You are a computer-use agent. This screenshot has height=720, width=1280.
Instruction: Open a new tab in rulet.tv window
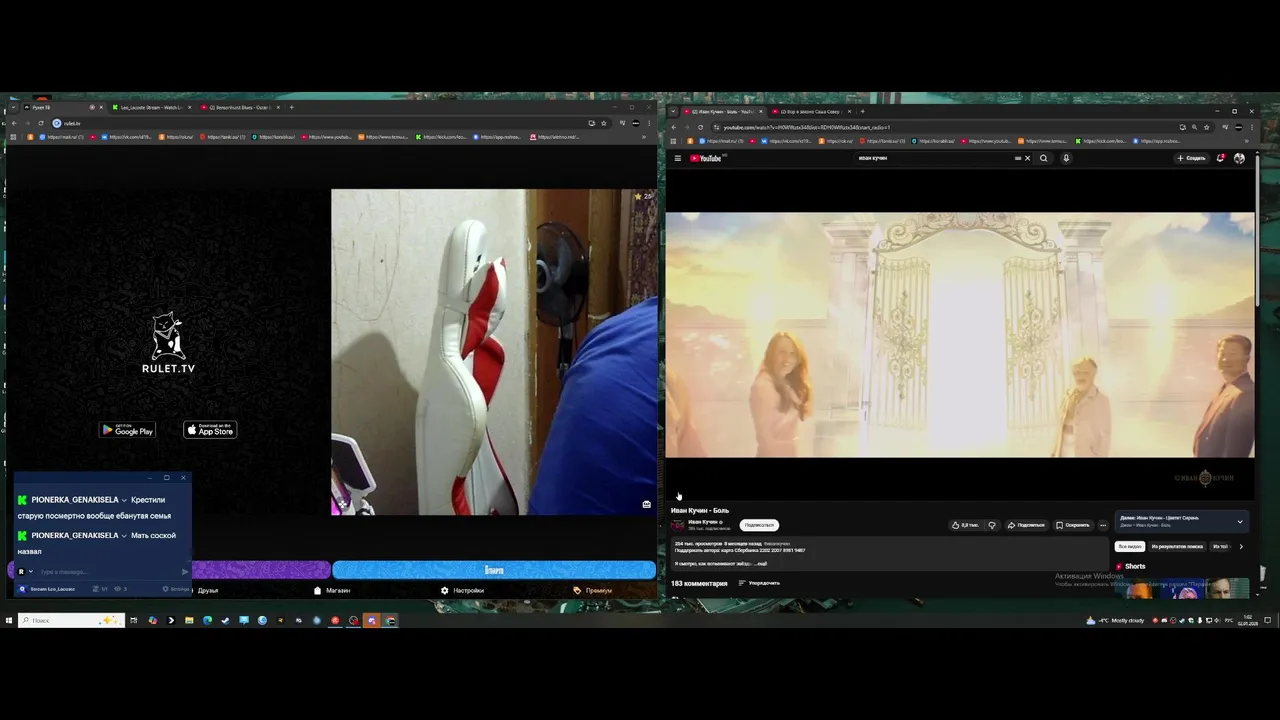click(x=291, y=107)
